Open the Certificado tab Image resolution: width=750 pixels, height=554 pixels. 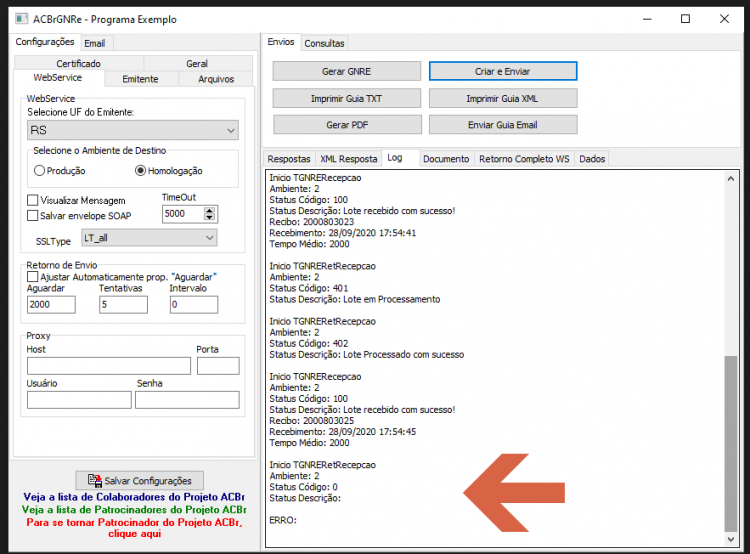click(x=78, y=63)
